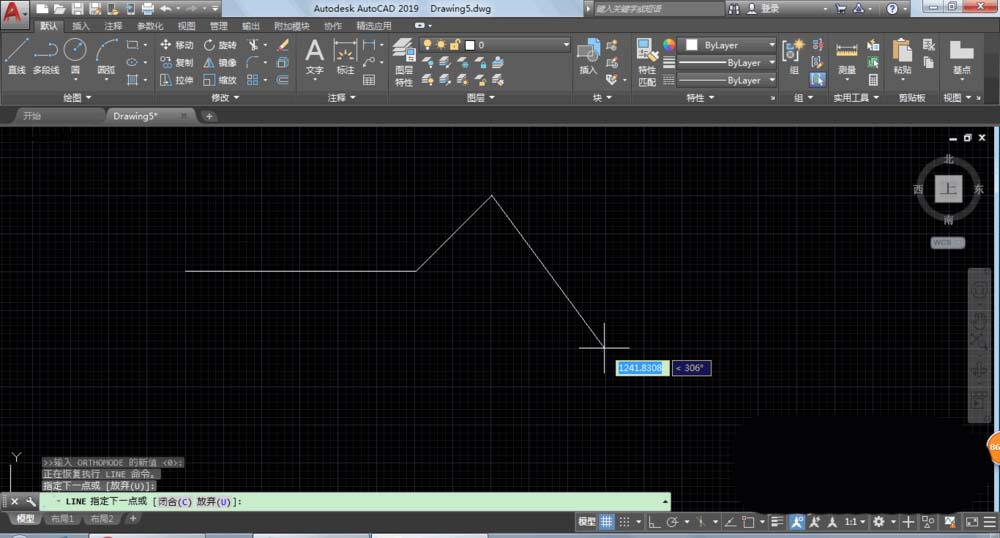Select the Line (直线) drawing tool

point(16,56)
